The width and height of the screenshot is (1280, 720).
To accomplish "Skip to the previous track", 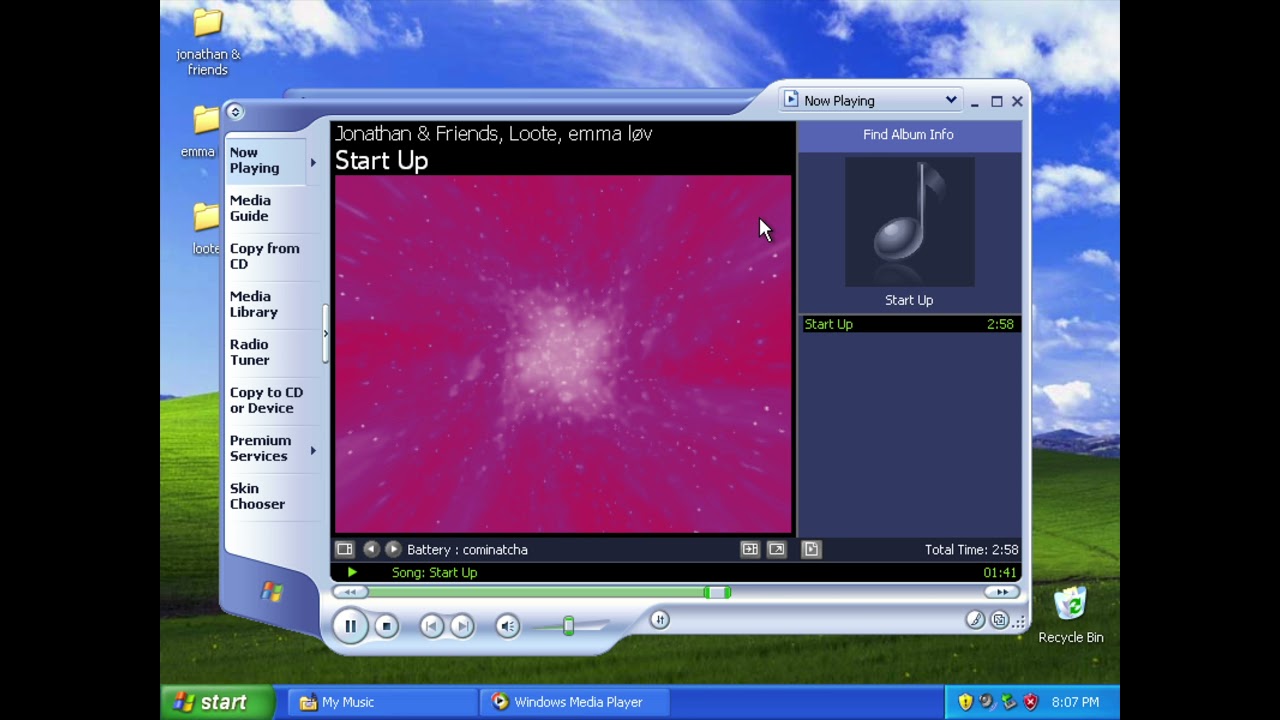I will (431, 626).
